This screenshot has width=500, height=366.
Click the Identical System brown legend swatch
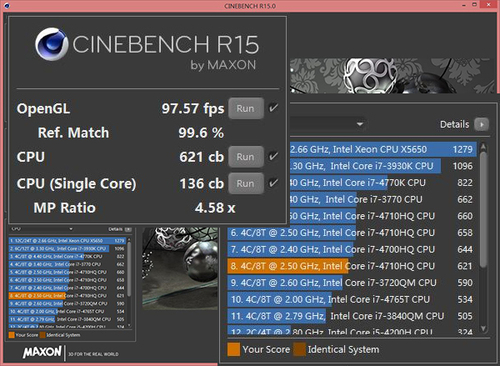299,349
